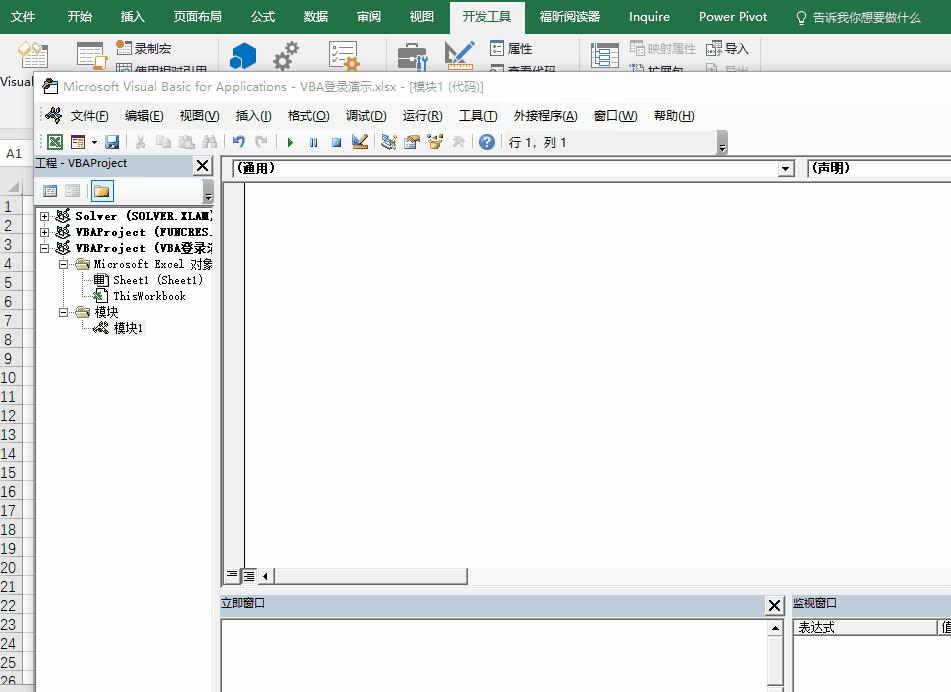Click 录制宏 button in Excel ribbon
This screenshot has width=951, height=692.
pyautogui.click(x=144, y=48)
